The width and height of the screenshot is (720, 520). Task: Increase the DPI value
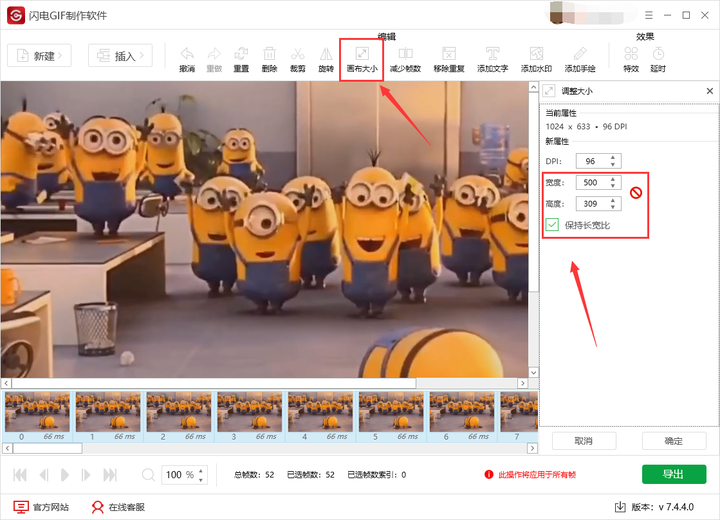point(613,158)
